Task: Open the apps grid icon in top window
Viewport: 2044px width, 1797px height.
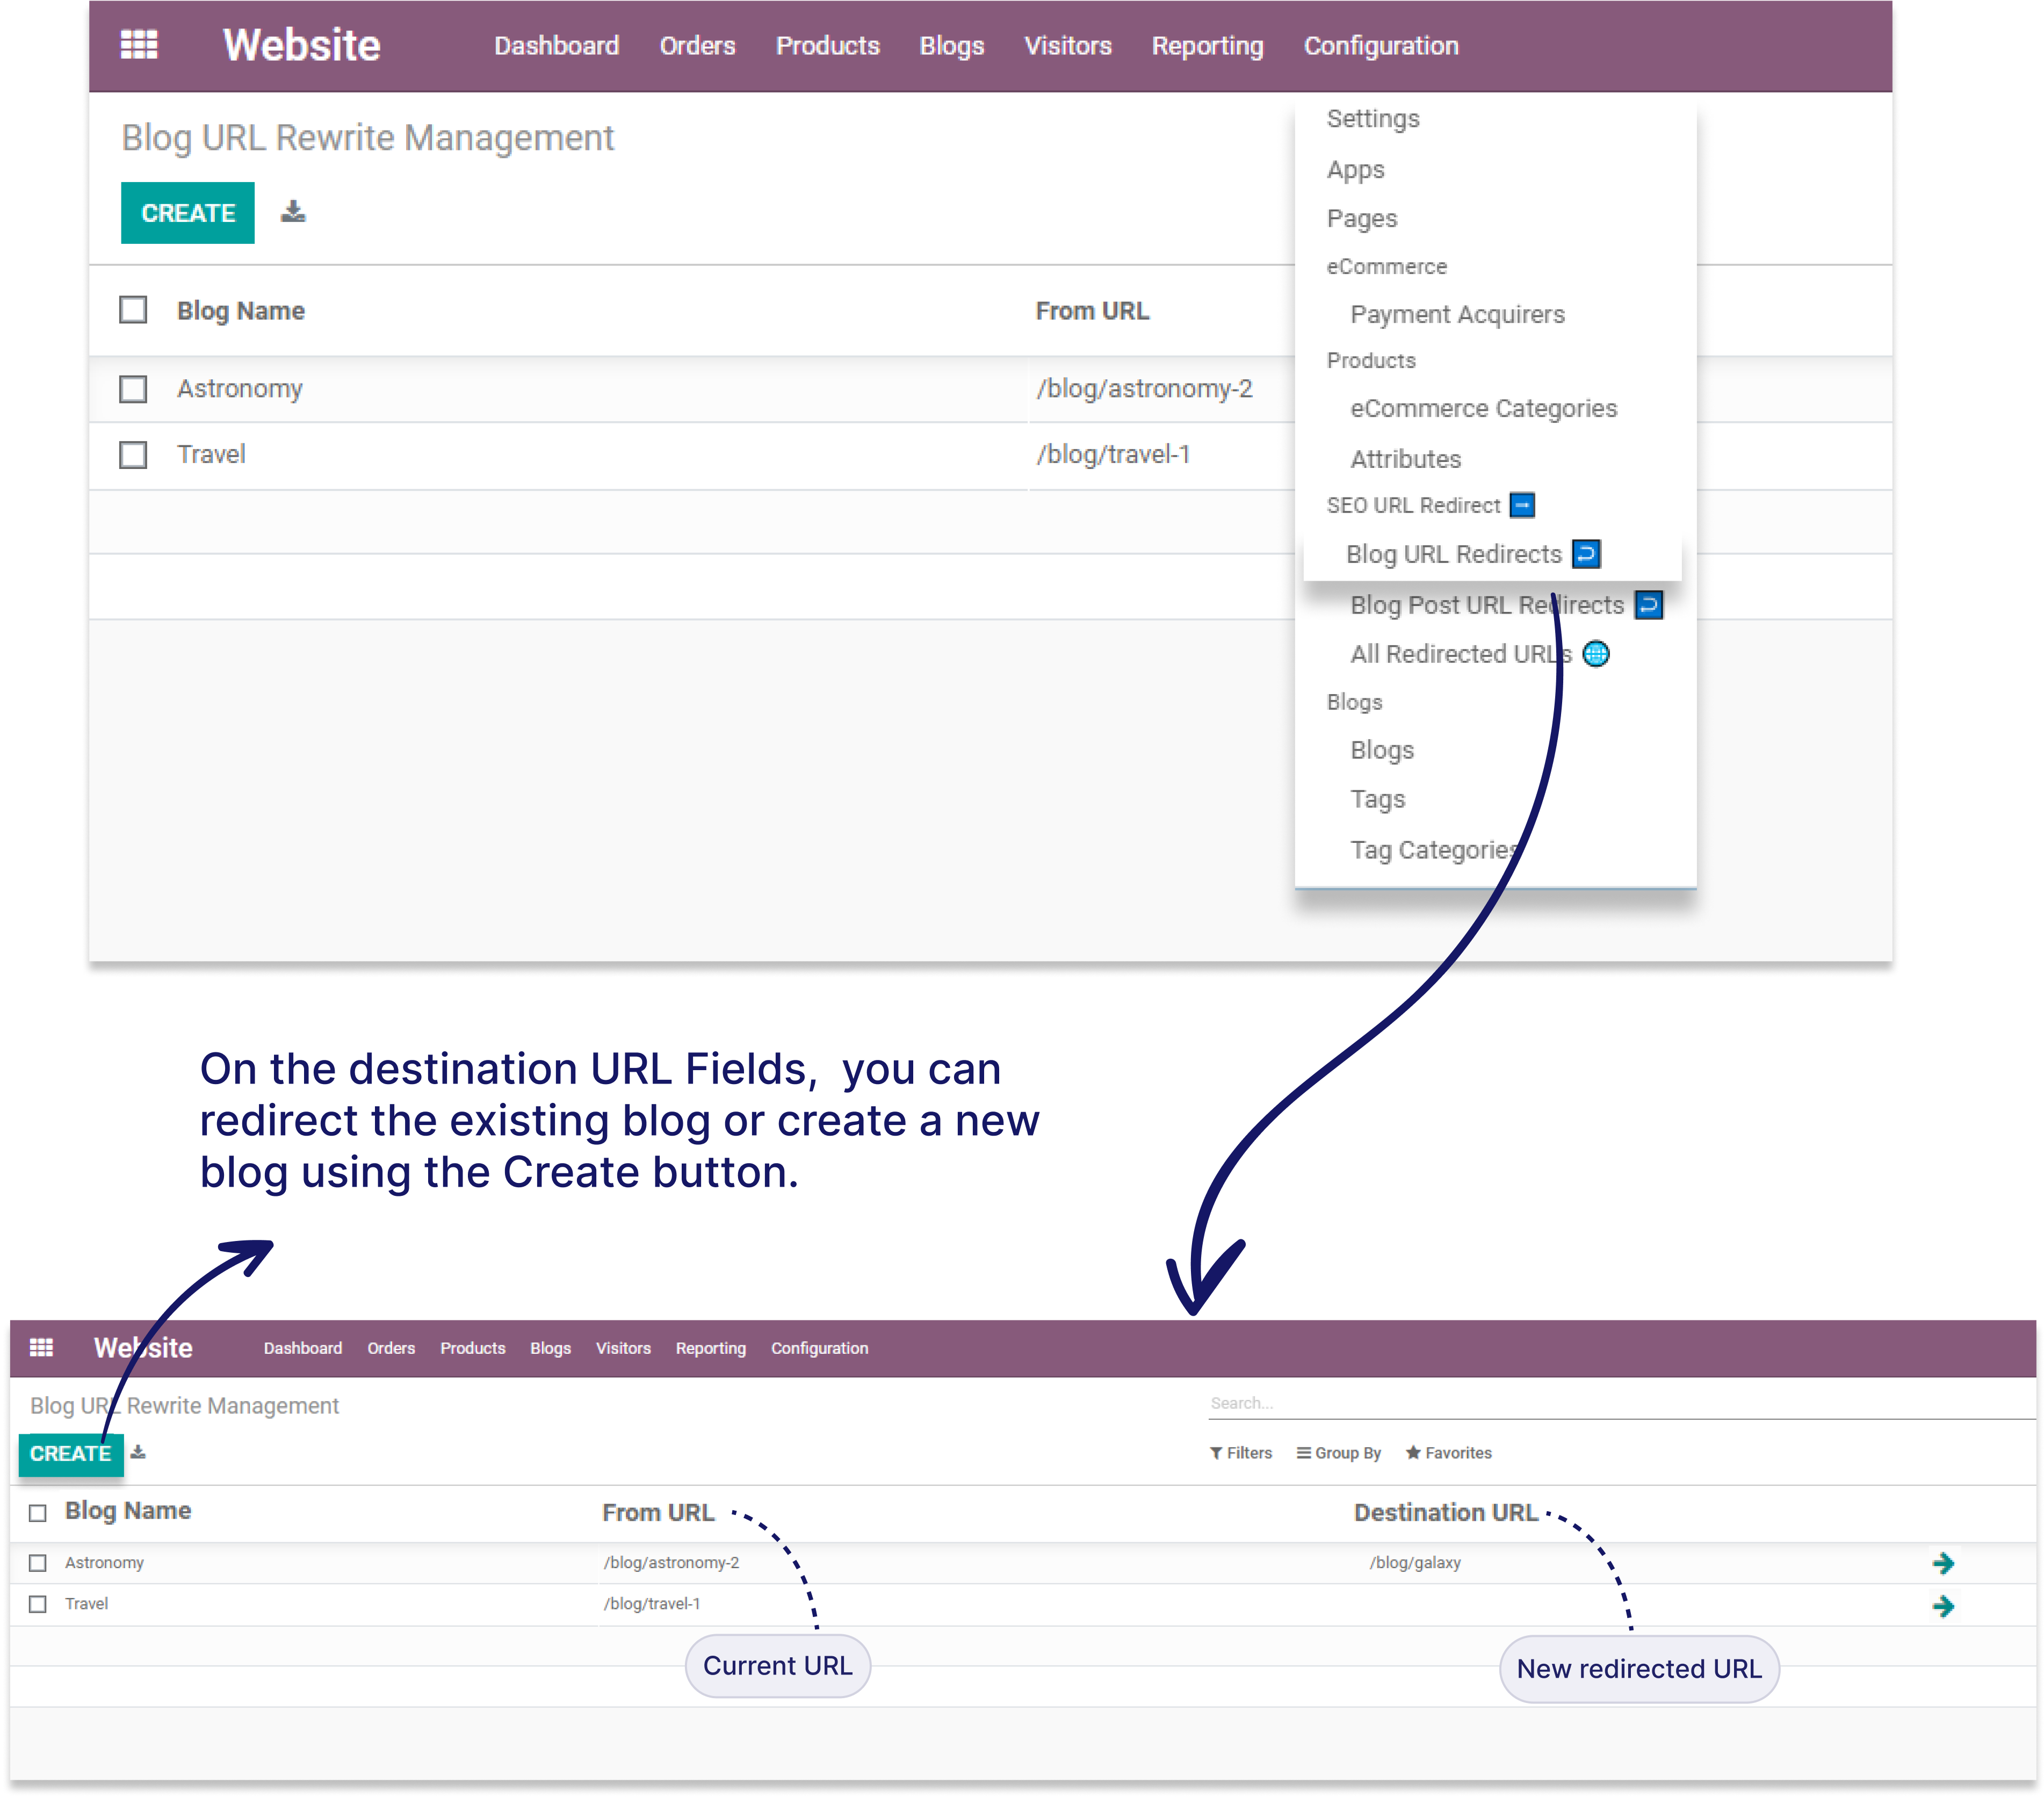Action: point(139,45)
